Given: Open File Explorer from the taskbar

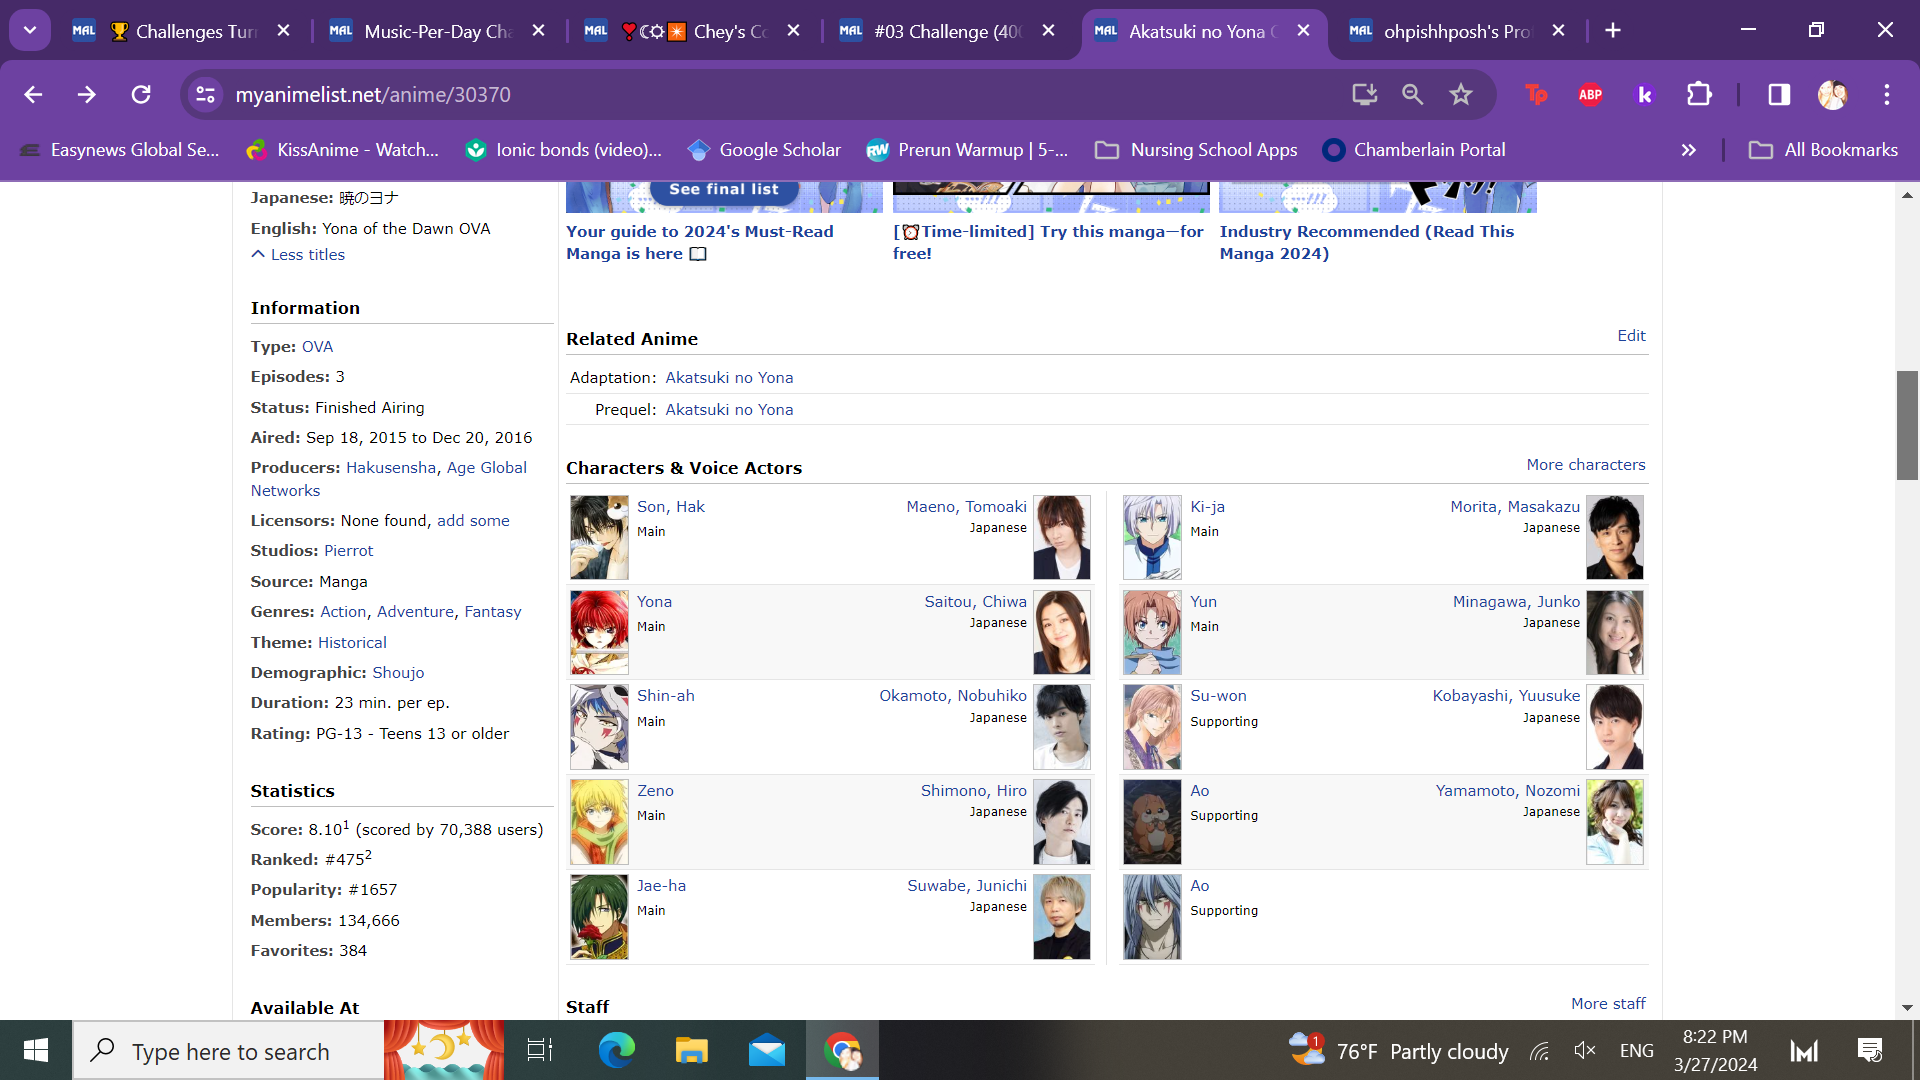Looking at the screenshot, I should point(691,1050).
